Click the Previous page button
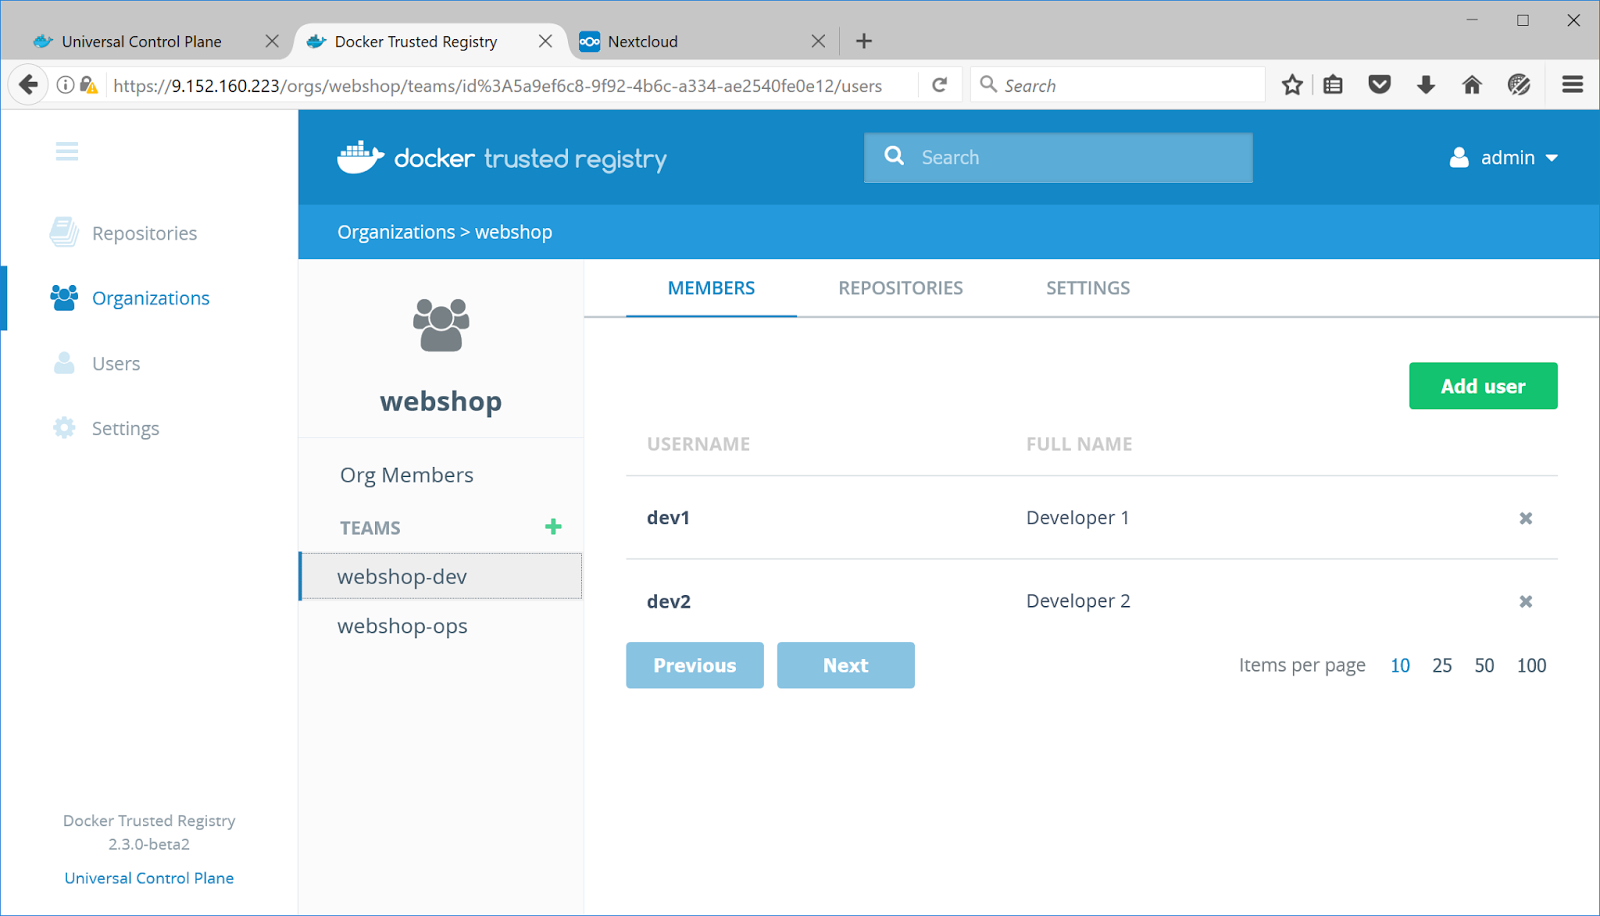The image size is (1600, 916). click(695, 665)
